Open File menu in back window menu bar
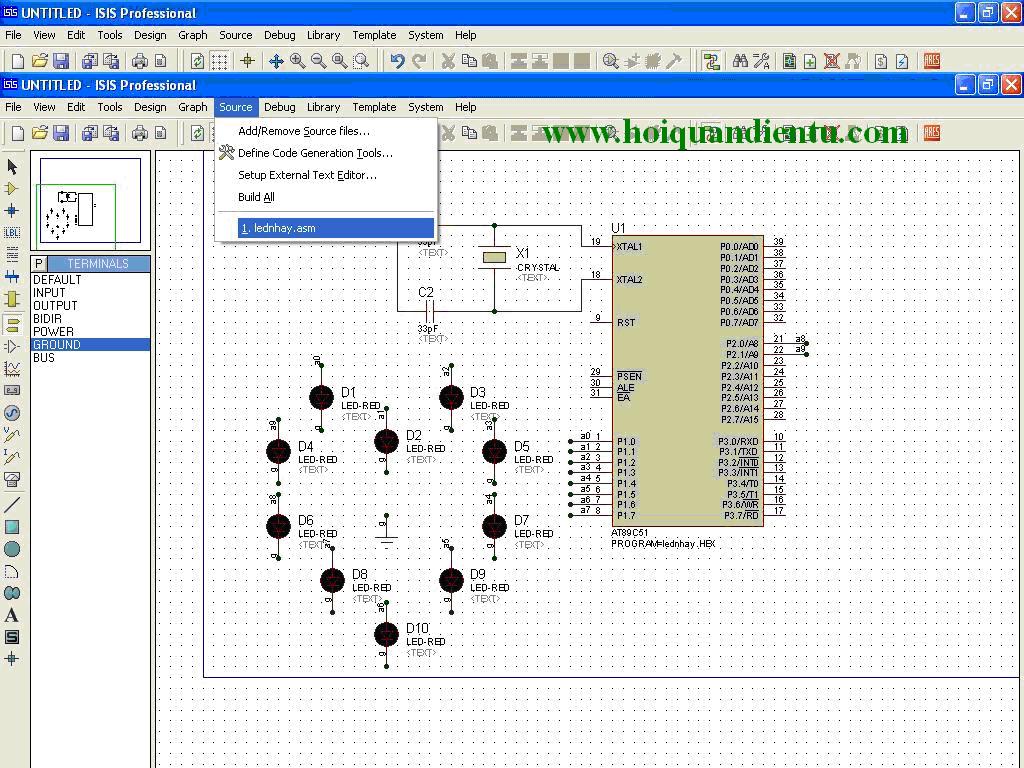Viewport: 1024px width, 768px height. point(13,35)
